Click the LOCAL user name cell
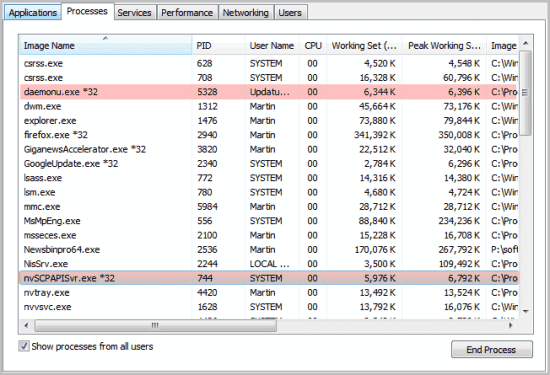The image size is (550, 375). 269,264
